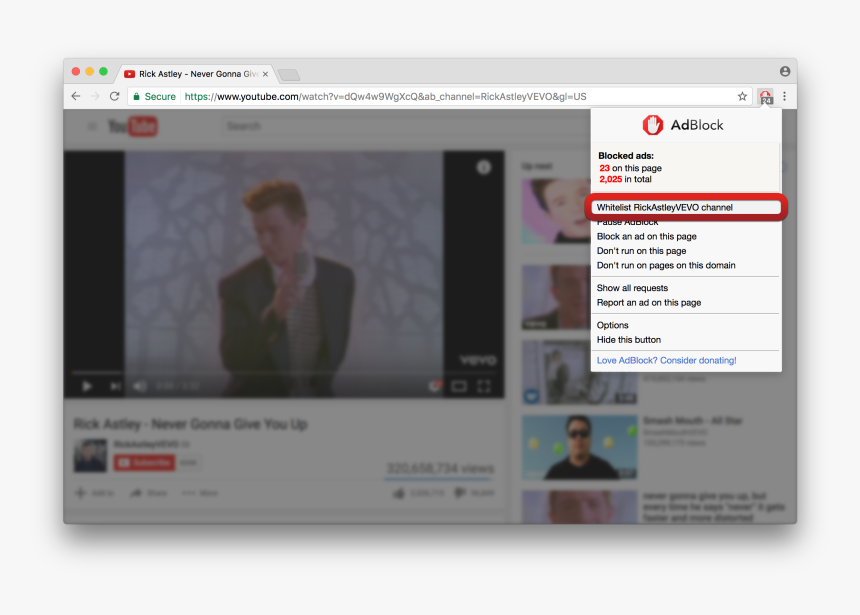Click the video title Never Gonna Give You Up
860x615 pixels.
[x=190, y=424]
